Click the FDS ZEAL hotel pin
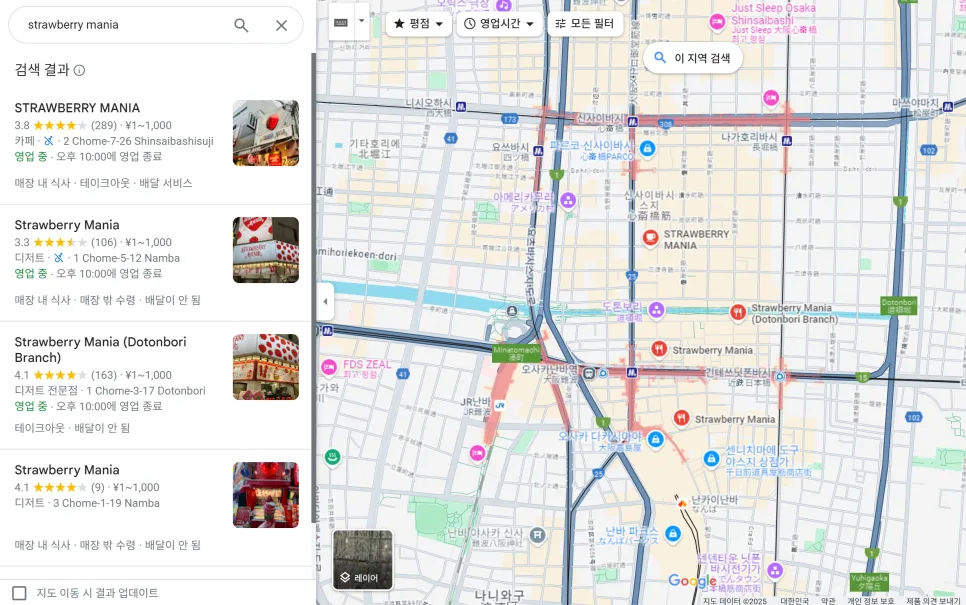This screenshot has width=966, height=605. 329,368
